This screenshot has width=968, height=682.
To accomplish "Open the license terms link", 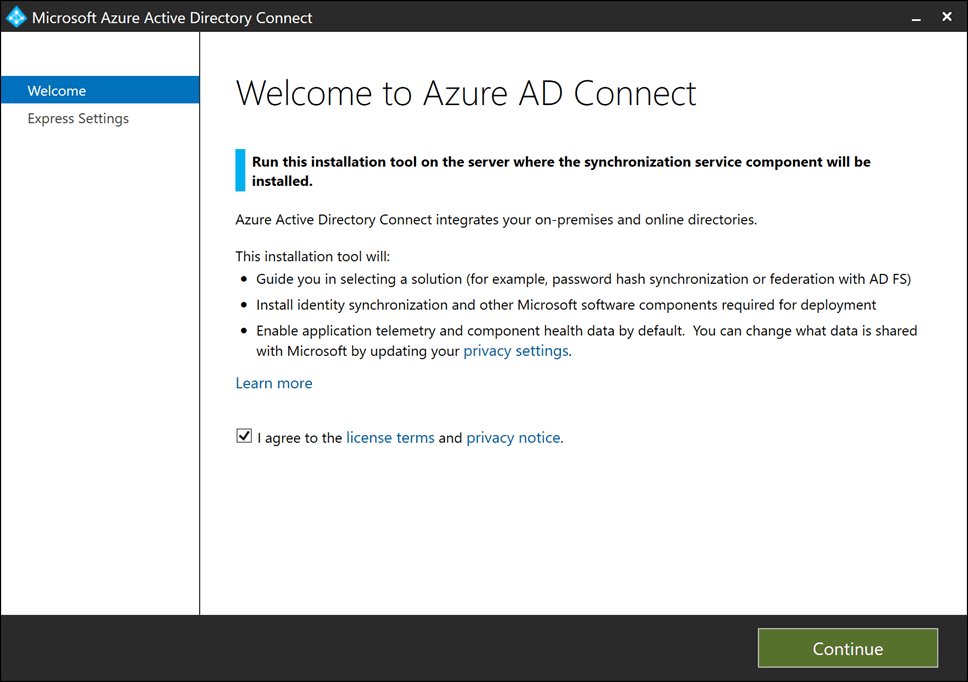I will tap(390, 438).
